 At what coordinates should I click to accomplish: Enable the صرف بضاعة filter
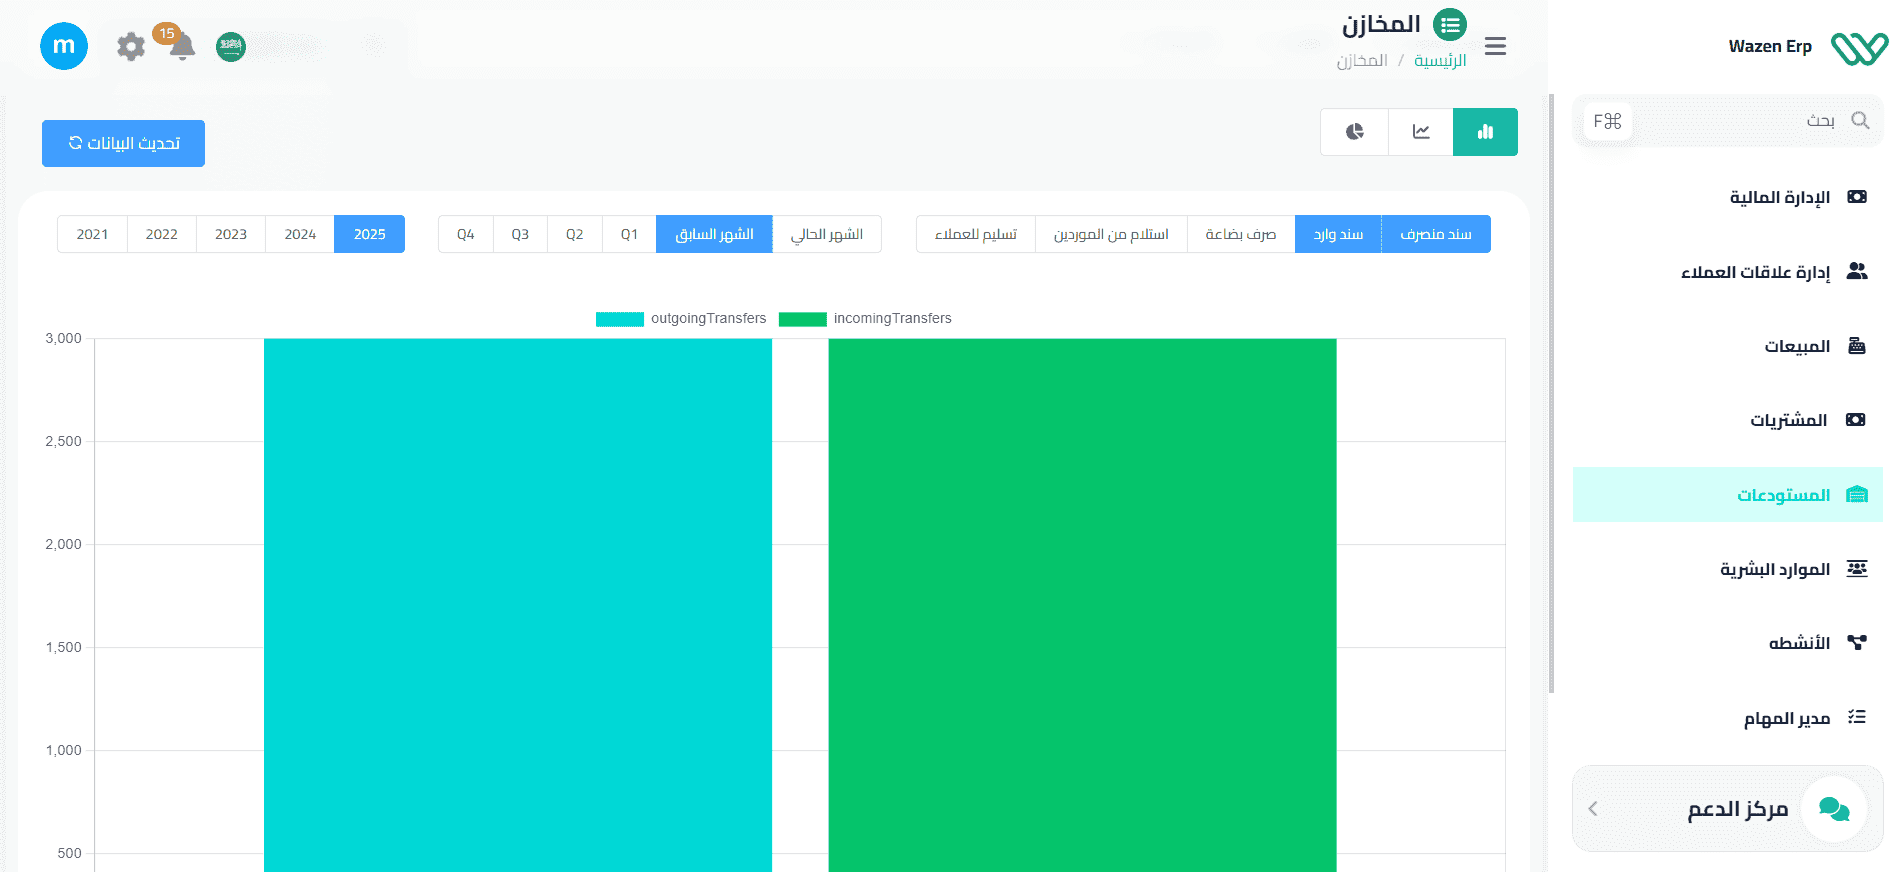pyautogui.click(x=1240, y=234)
